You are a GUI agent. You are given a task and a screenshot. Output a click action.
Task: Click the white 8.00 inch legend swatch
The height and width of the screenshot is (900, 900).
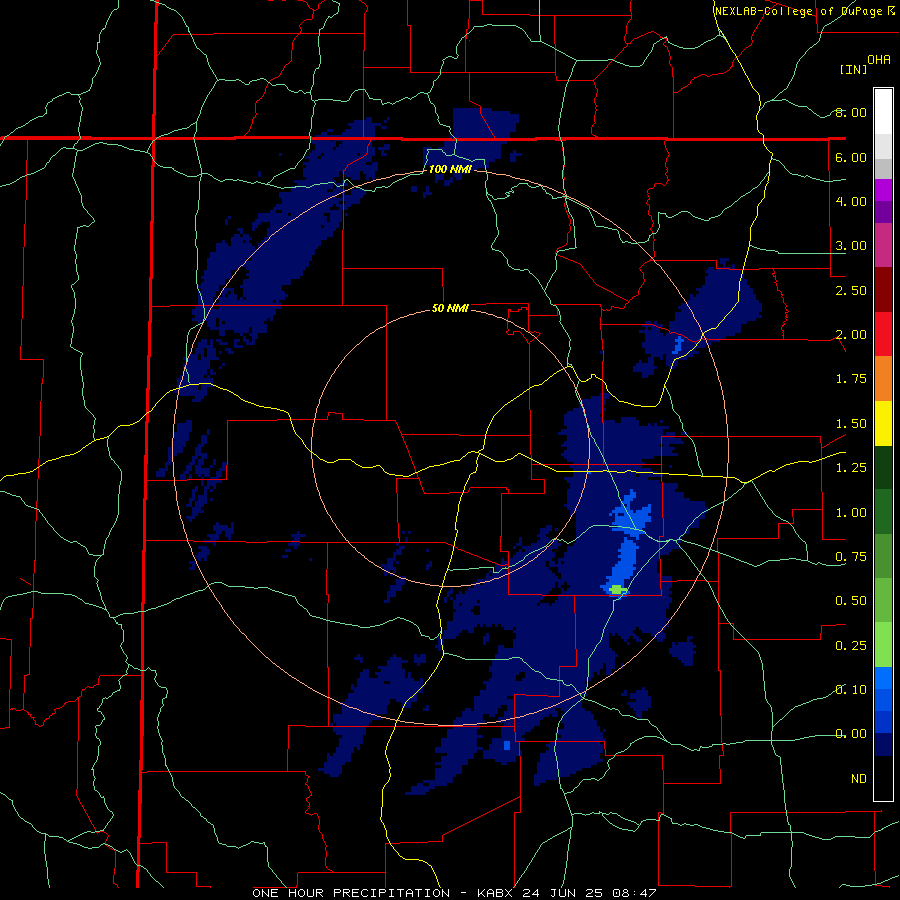[x=883, y=111]
